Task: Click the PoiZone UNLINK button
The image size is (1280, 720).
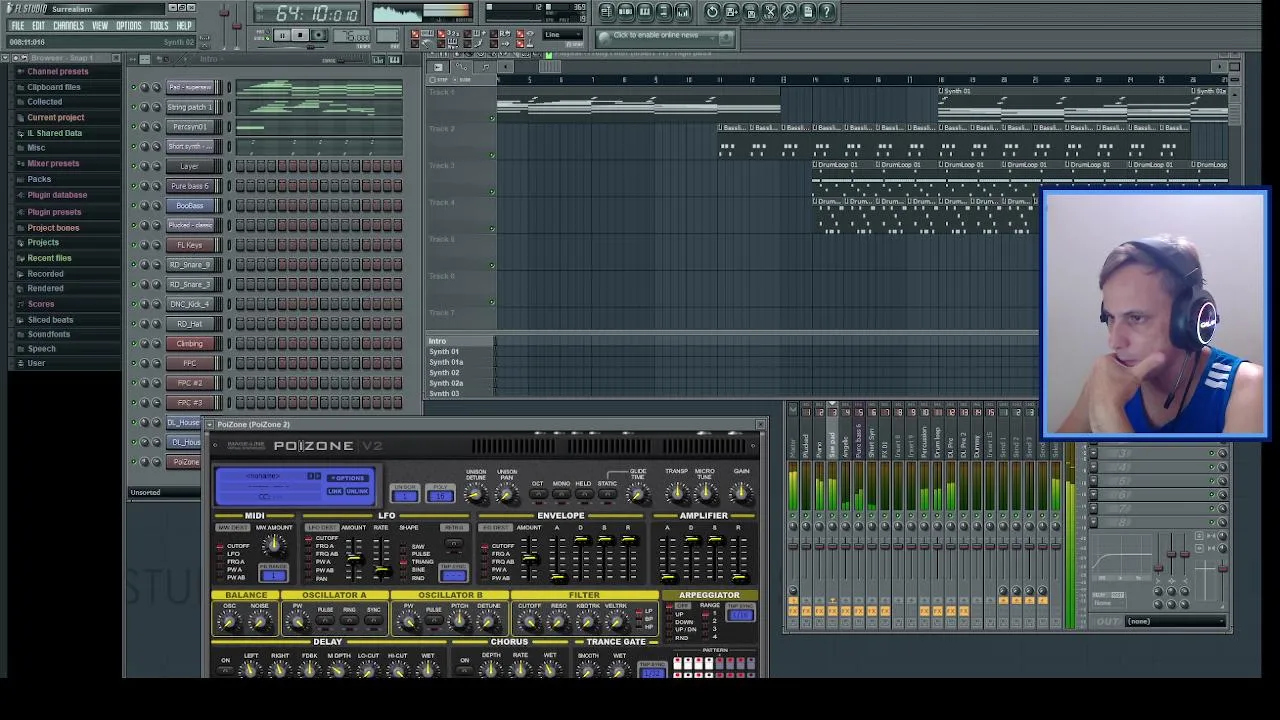Action: coord(357,491)
